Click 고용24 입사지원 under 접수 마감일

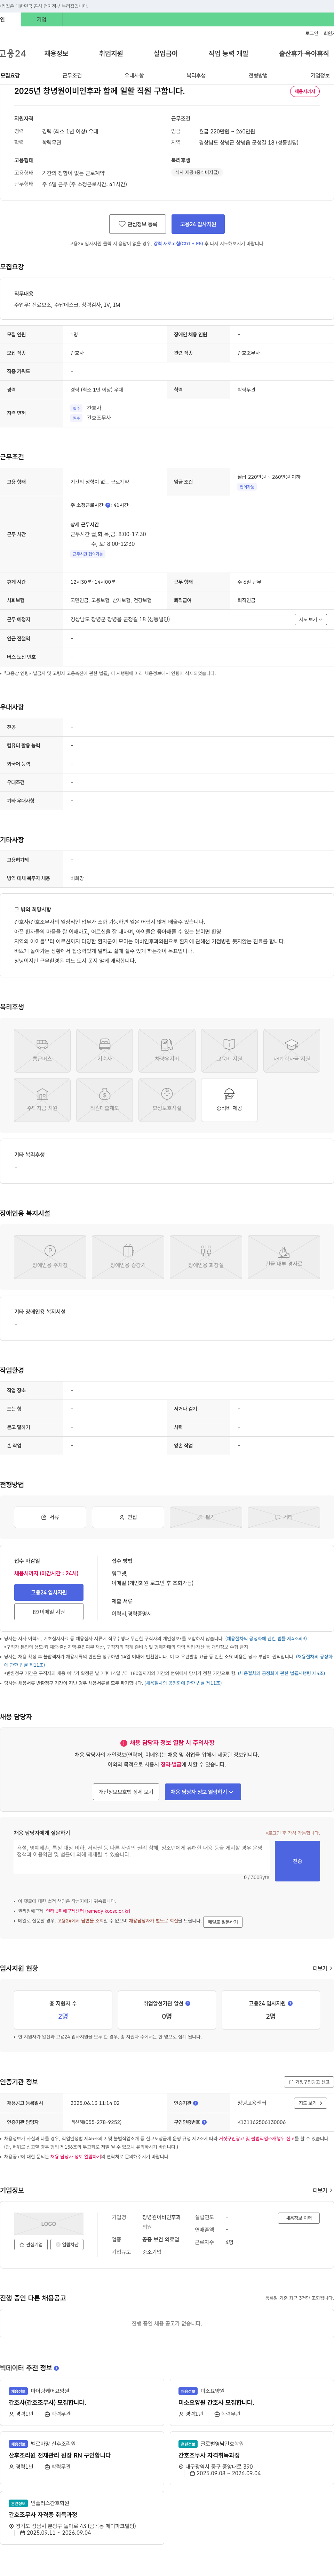pos(49,1592)
